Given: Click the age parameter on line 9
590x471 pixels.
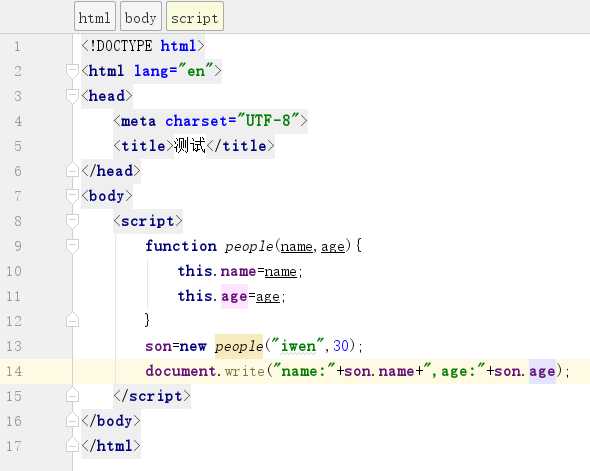Looking at the screenshot, I should 333,247.
